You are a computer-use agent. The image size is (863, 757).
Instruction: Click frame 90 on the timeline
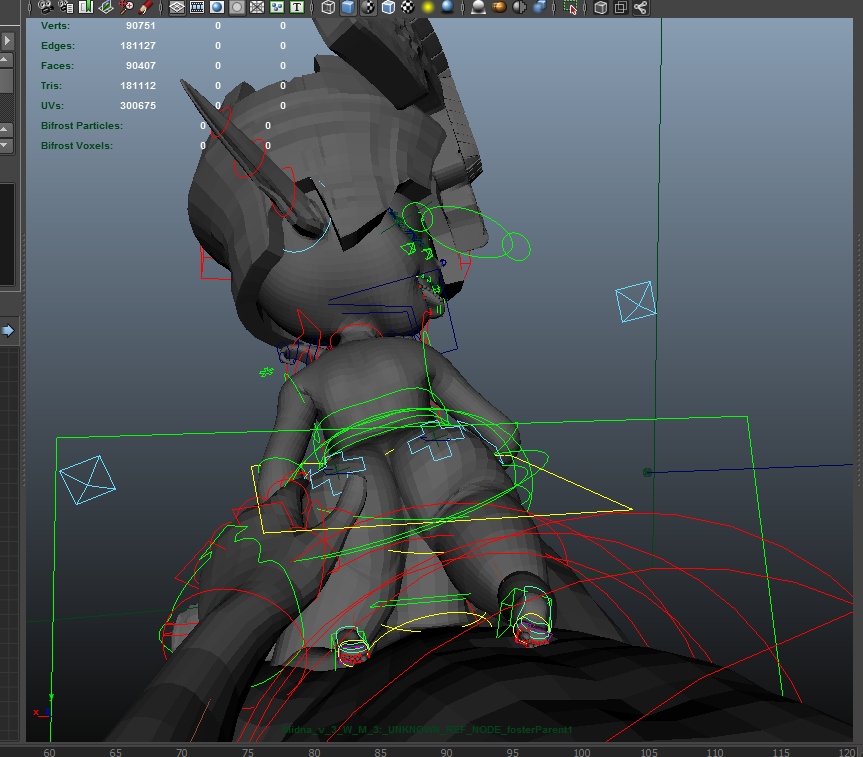(446, 752)
